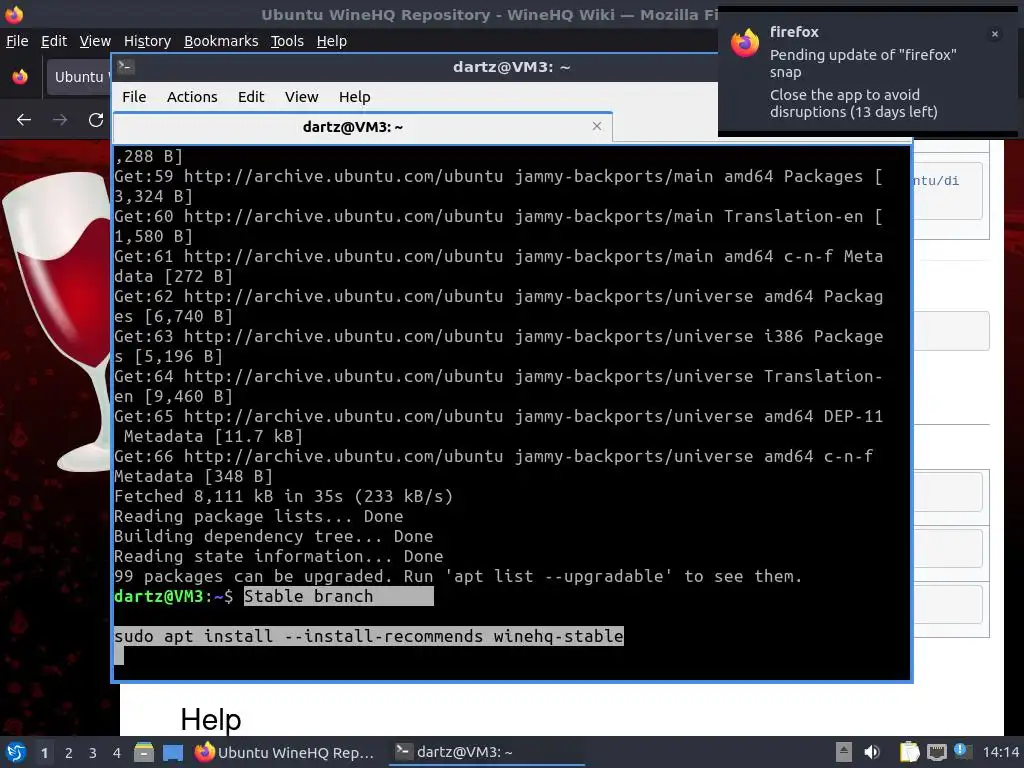This screenshot has height=768, width=1024.
Task: Open the volume speaker tray icon
Action: [x=872, y=752]
